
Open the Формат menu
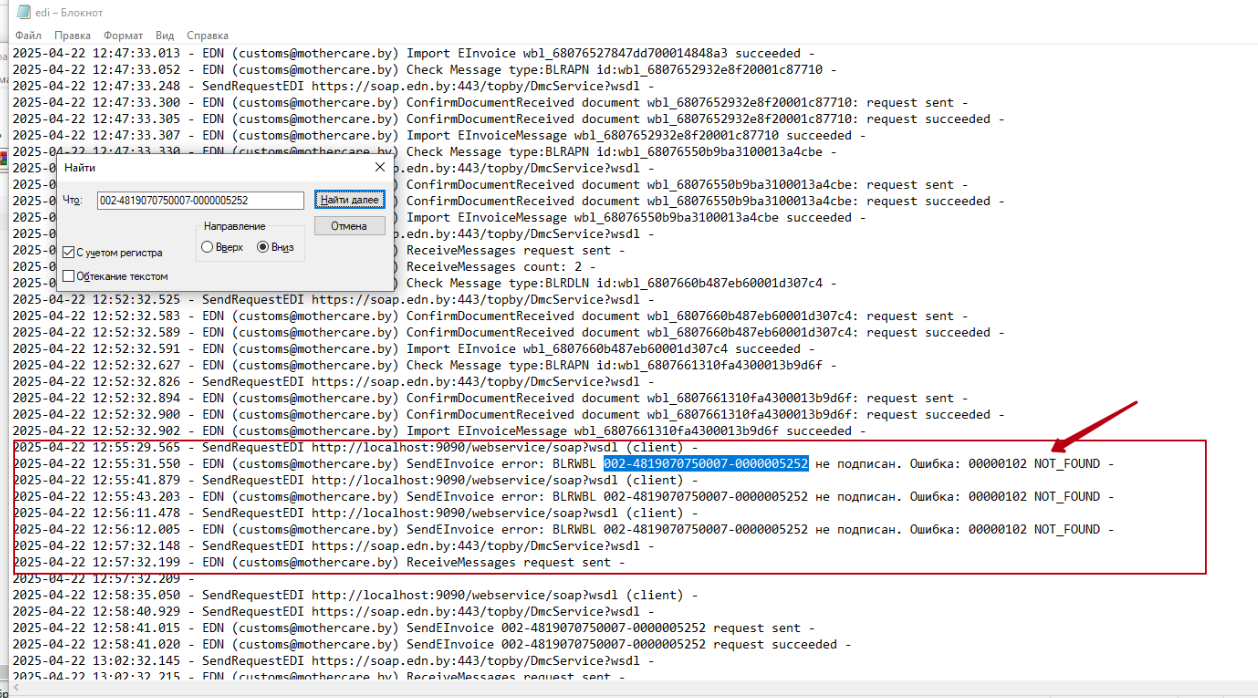point(123,35)
